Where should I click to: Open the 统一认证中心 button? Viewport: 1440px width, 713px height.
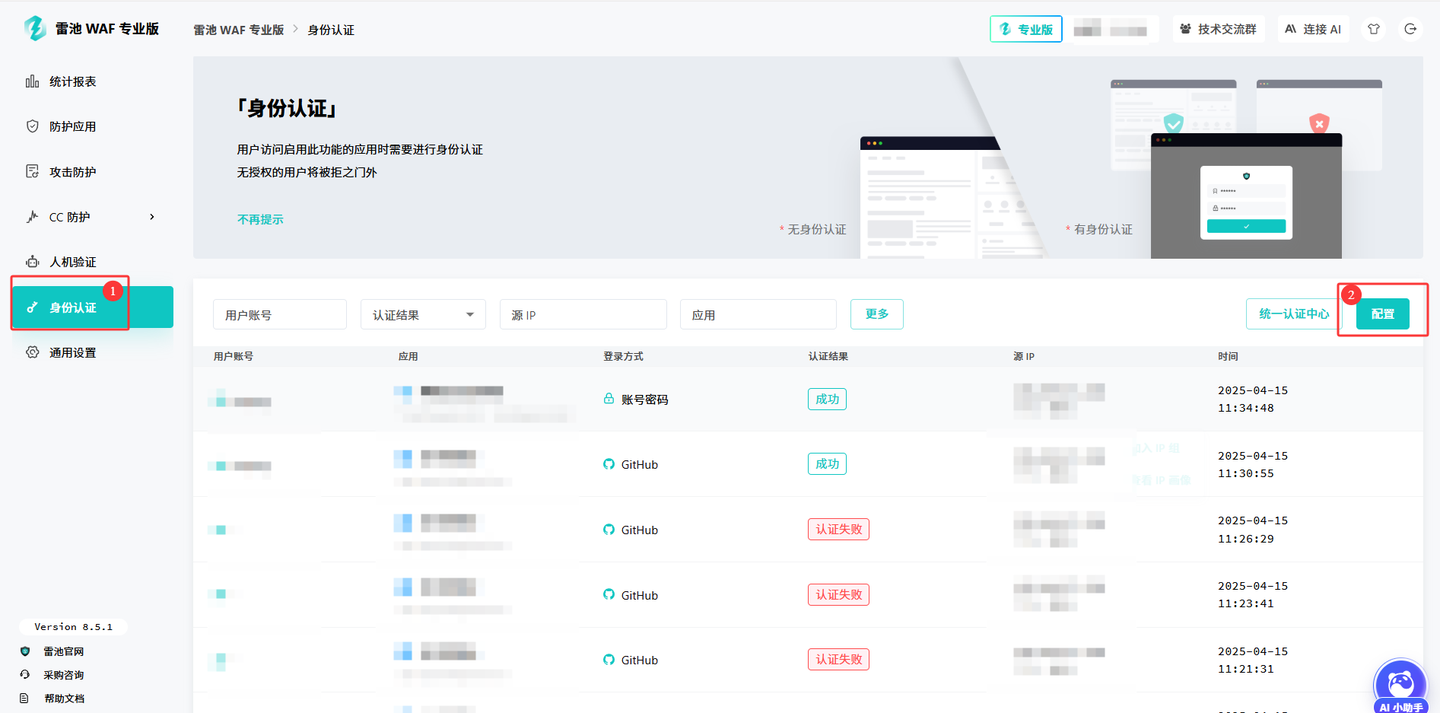[1294, 314]
